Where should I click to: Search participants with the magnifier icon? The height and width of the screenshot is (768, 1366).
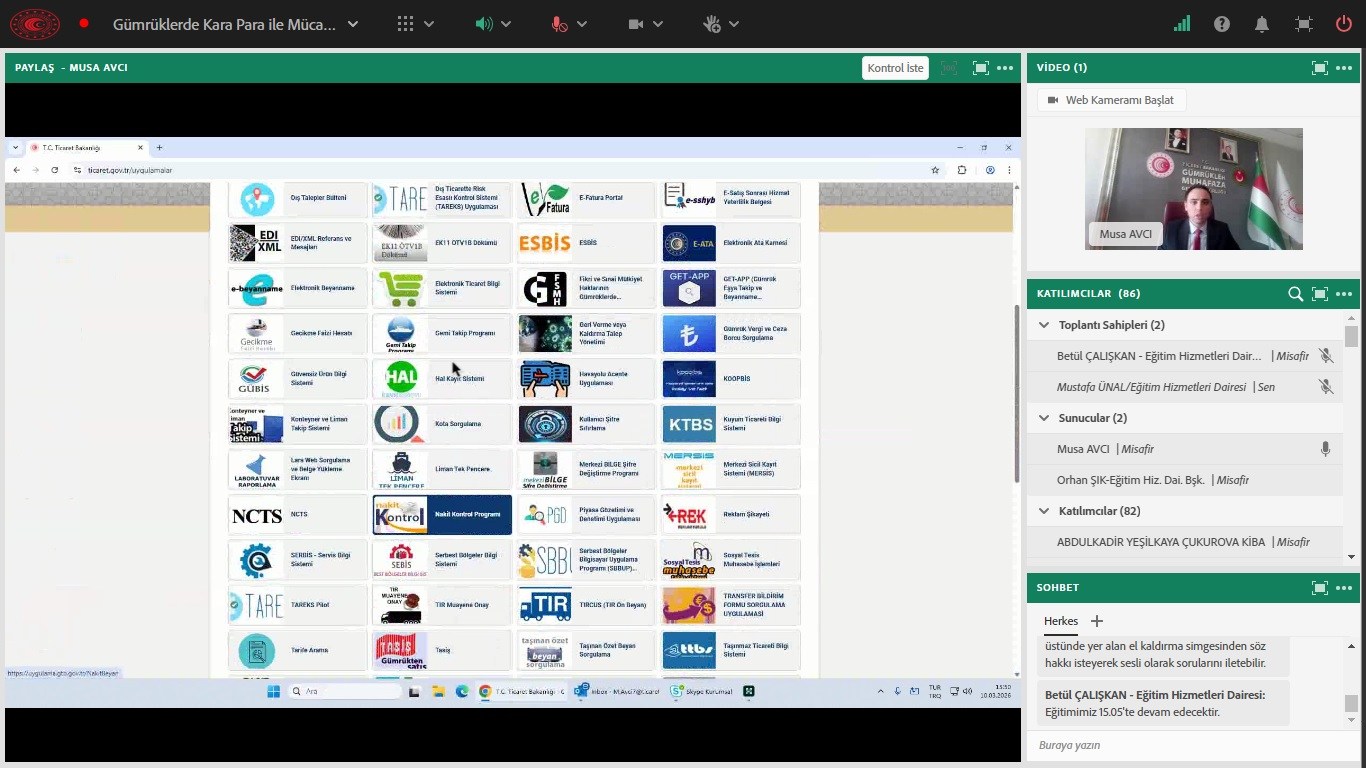click(1295, 294)
